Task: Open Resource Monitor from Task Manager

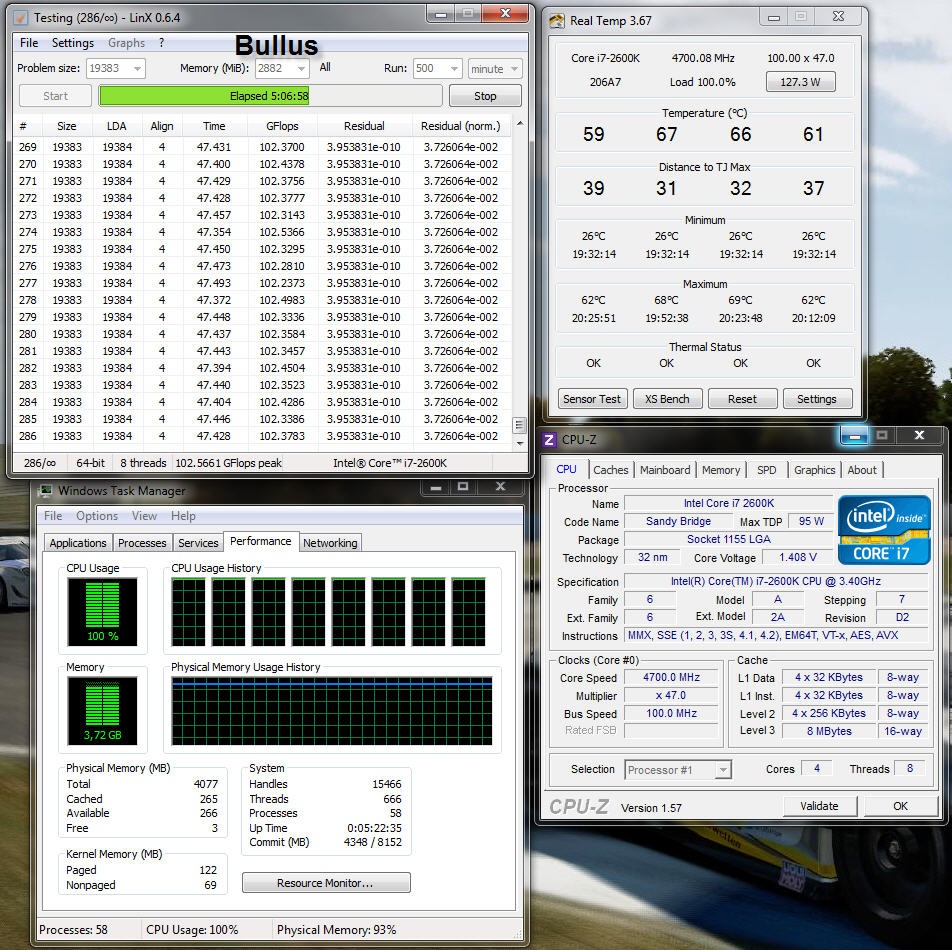Action: pyautogui.click(x=326, y=883)
